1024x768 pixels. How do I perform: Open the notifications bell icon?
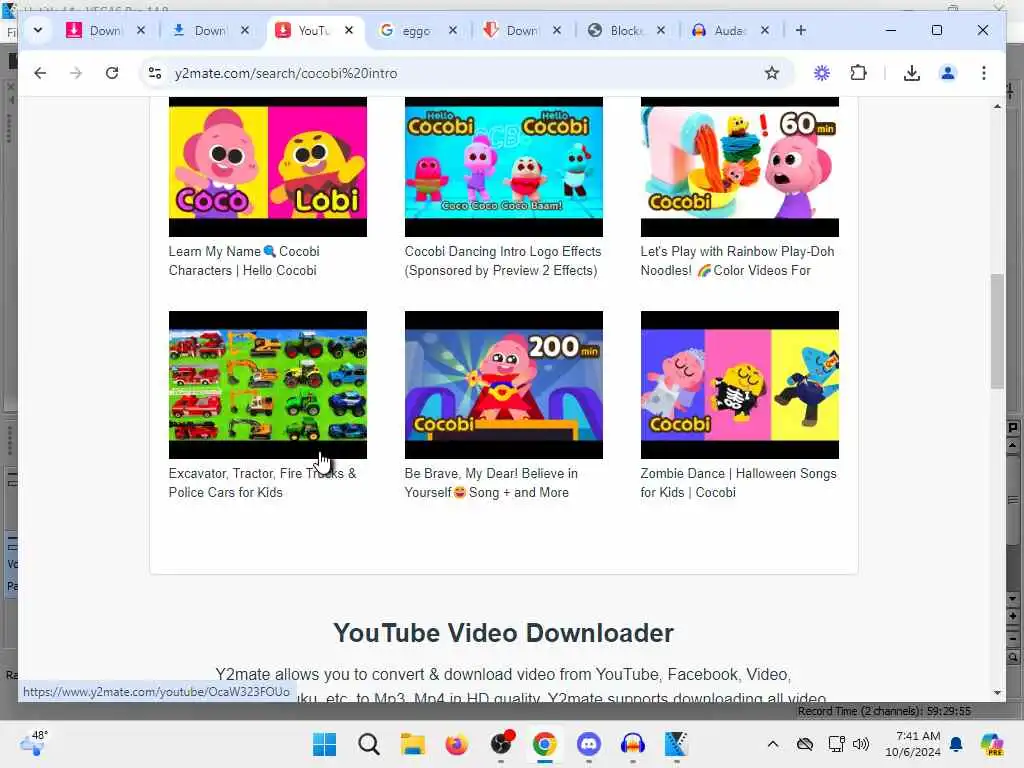tap(956, 744)
